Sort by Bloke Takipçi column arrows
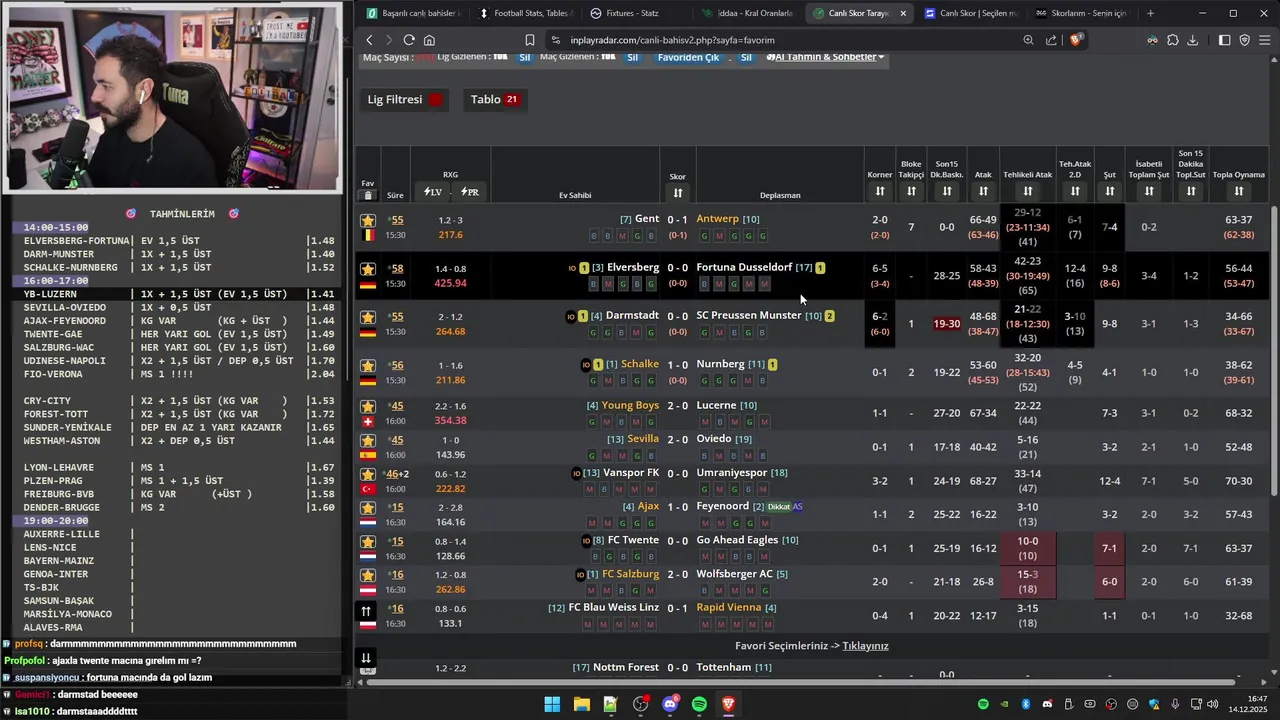 tap(911, 191)
